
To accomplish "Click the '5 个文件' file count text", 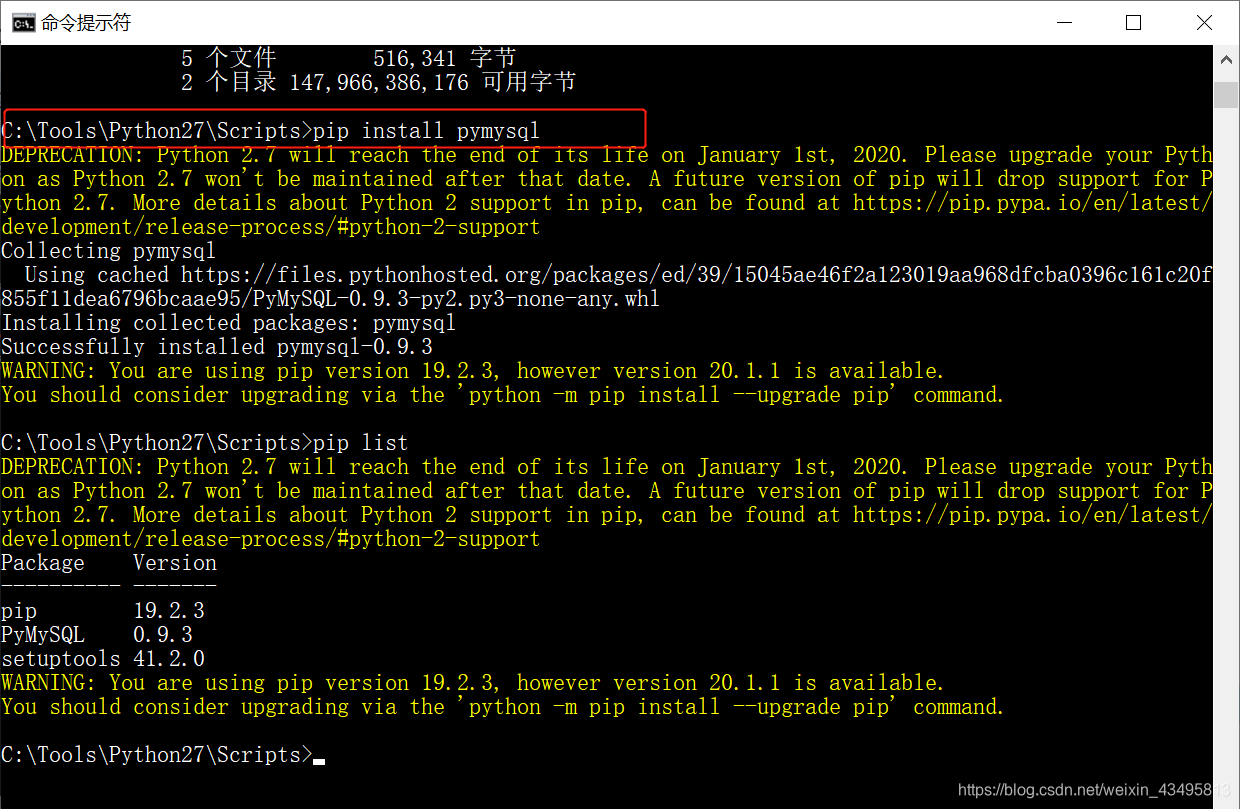I will (229, 59).
